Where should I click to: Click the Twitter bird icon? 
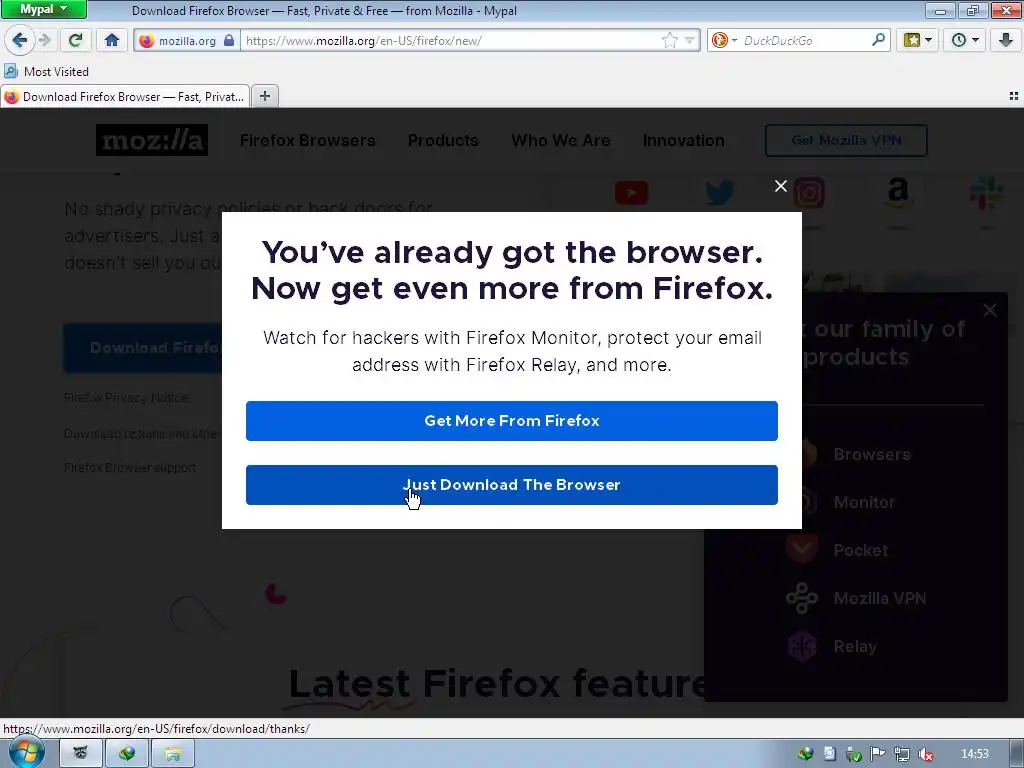pos(720,193)
